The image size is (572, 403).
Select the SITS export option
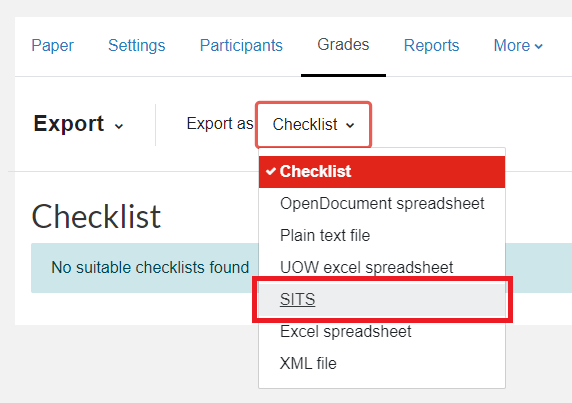point(382,299)
